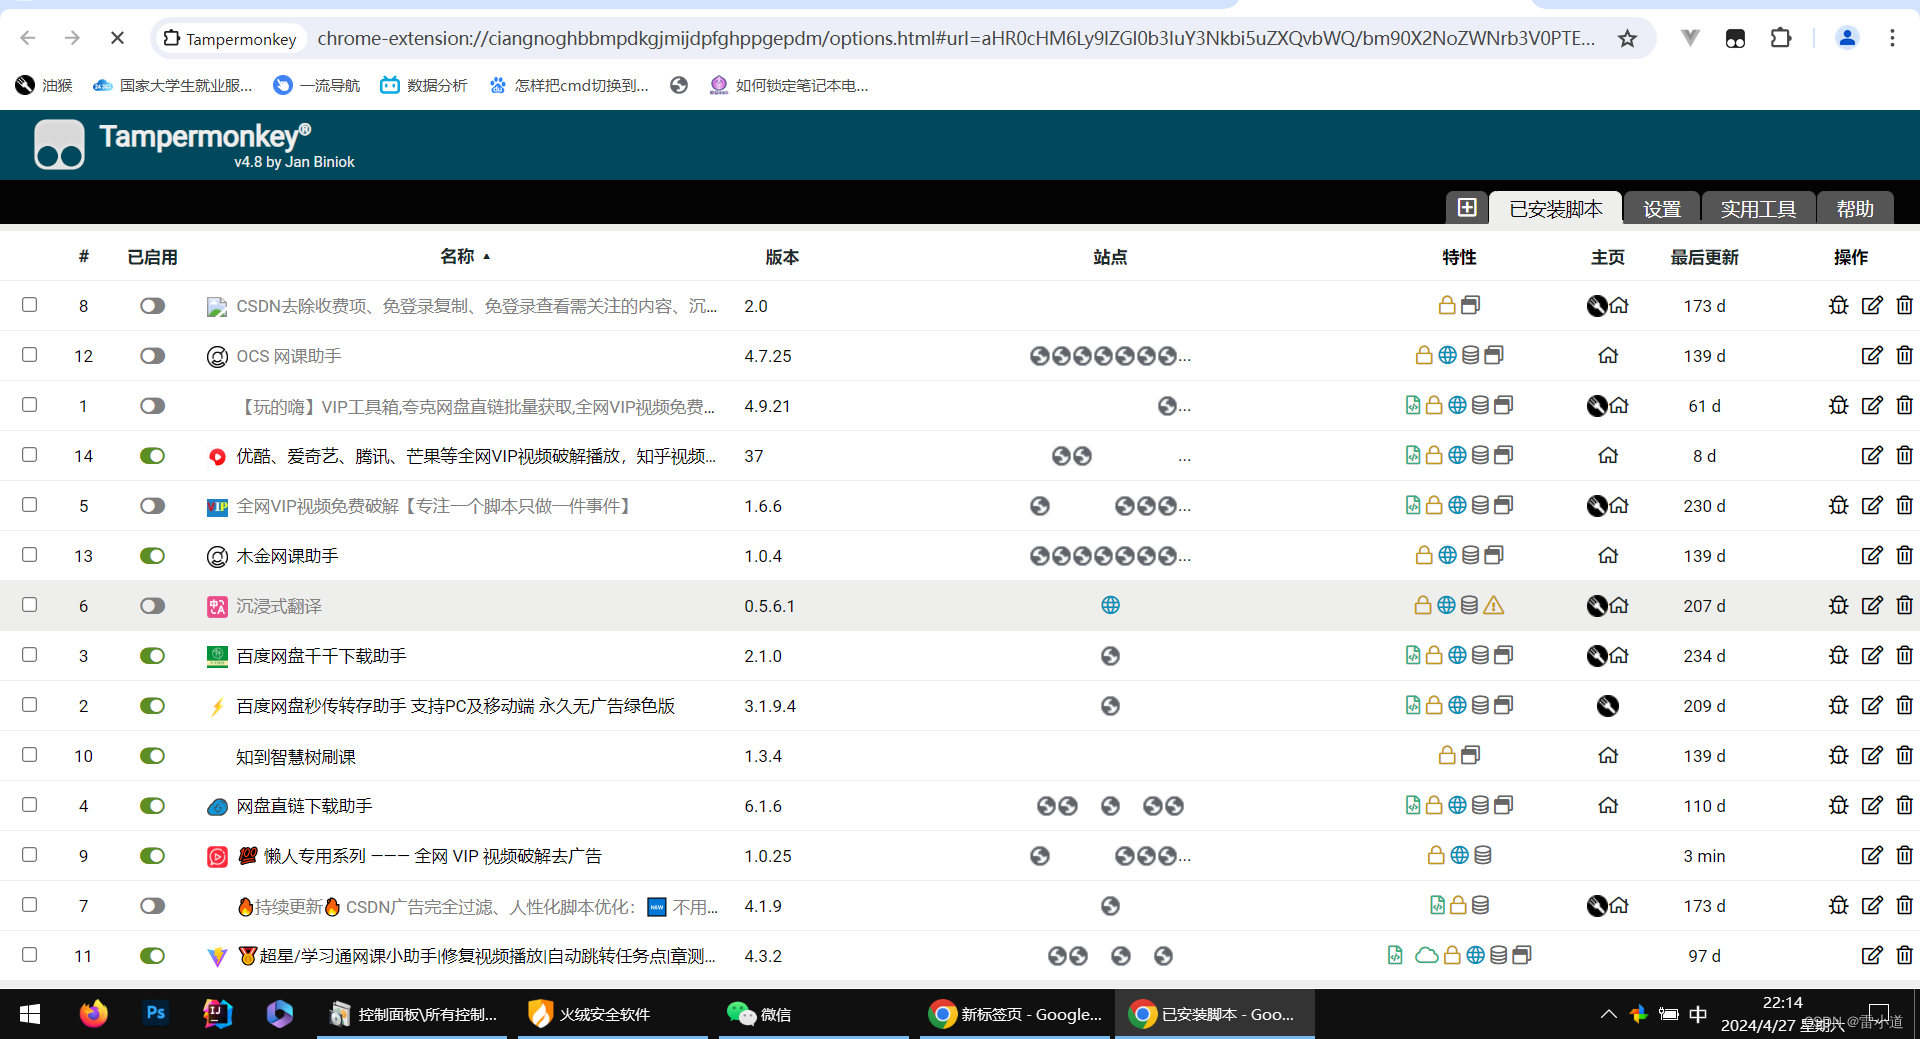Switch to 新标签页 Google Chrome taskbar window
1920x1039 pixels.
coord(1016,1014)
